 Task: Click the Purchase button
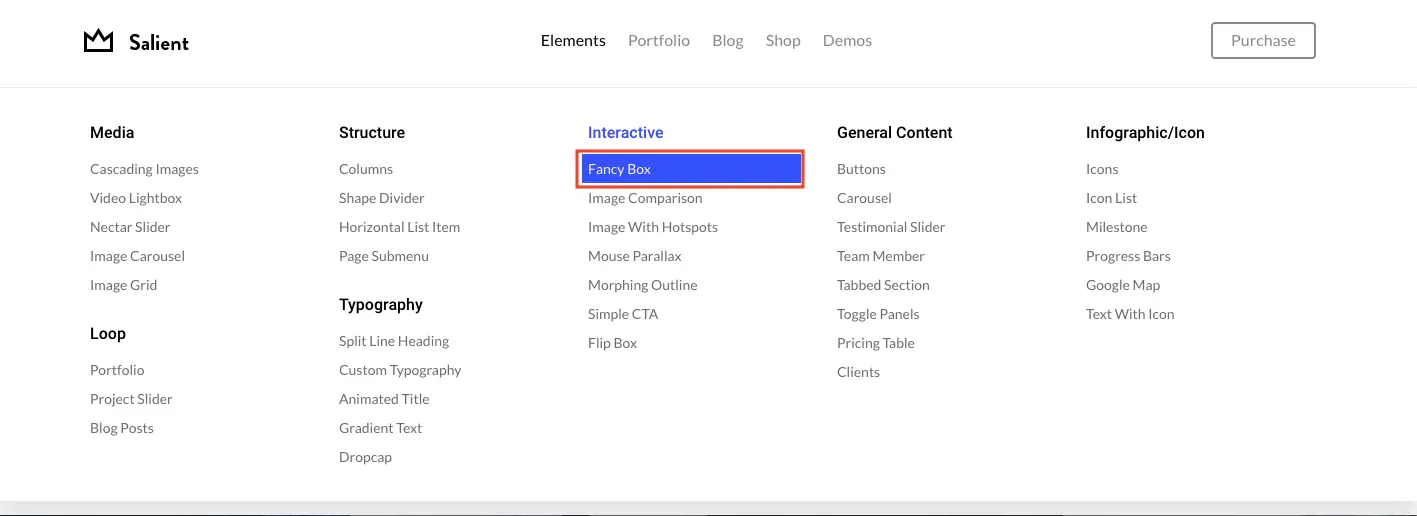point(1263,41)
